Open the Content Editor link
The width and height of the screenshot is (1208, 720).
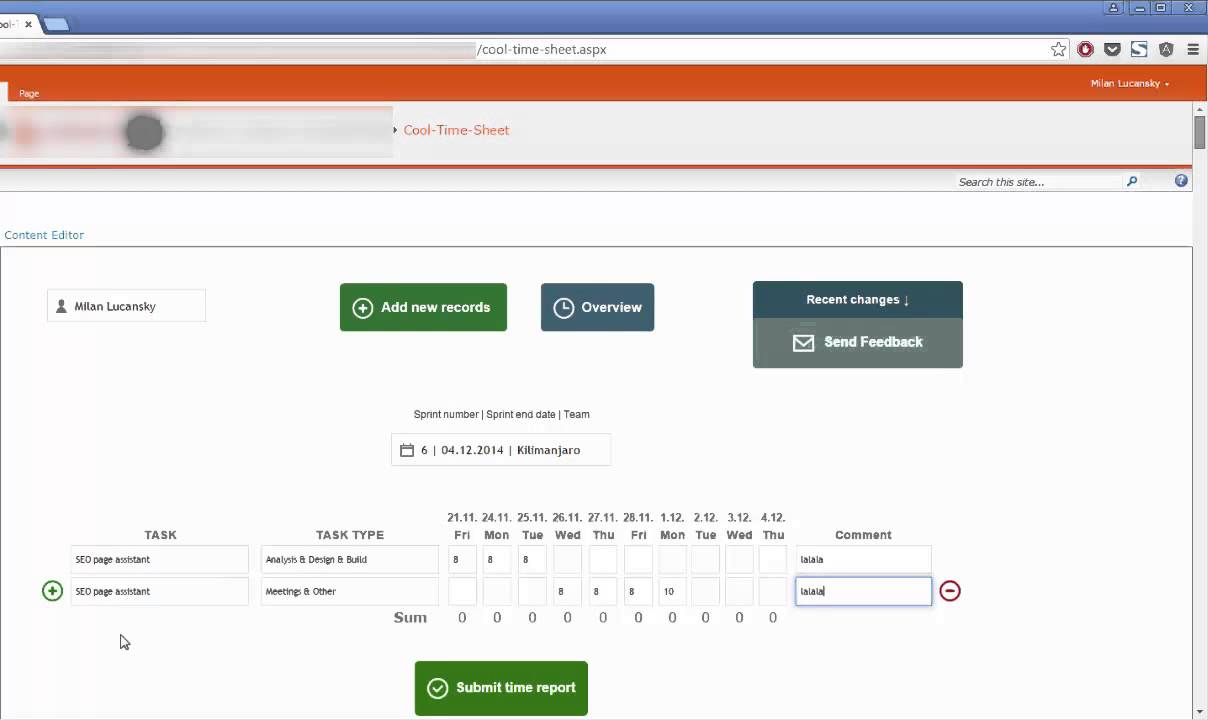pos(44,235)
